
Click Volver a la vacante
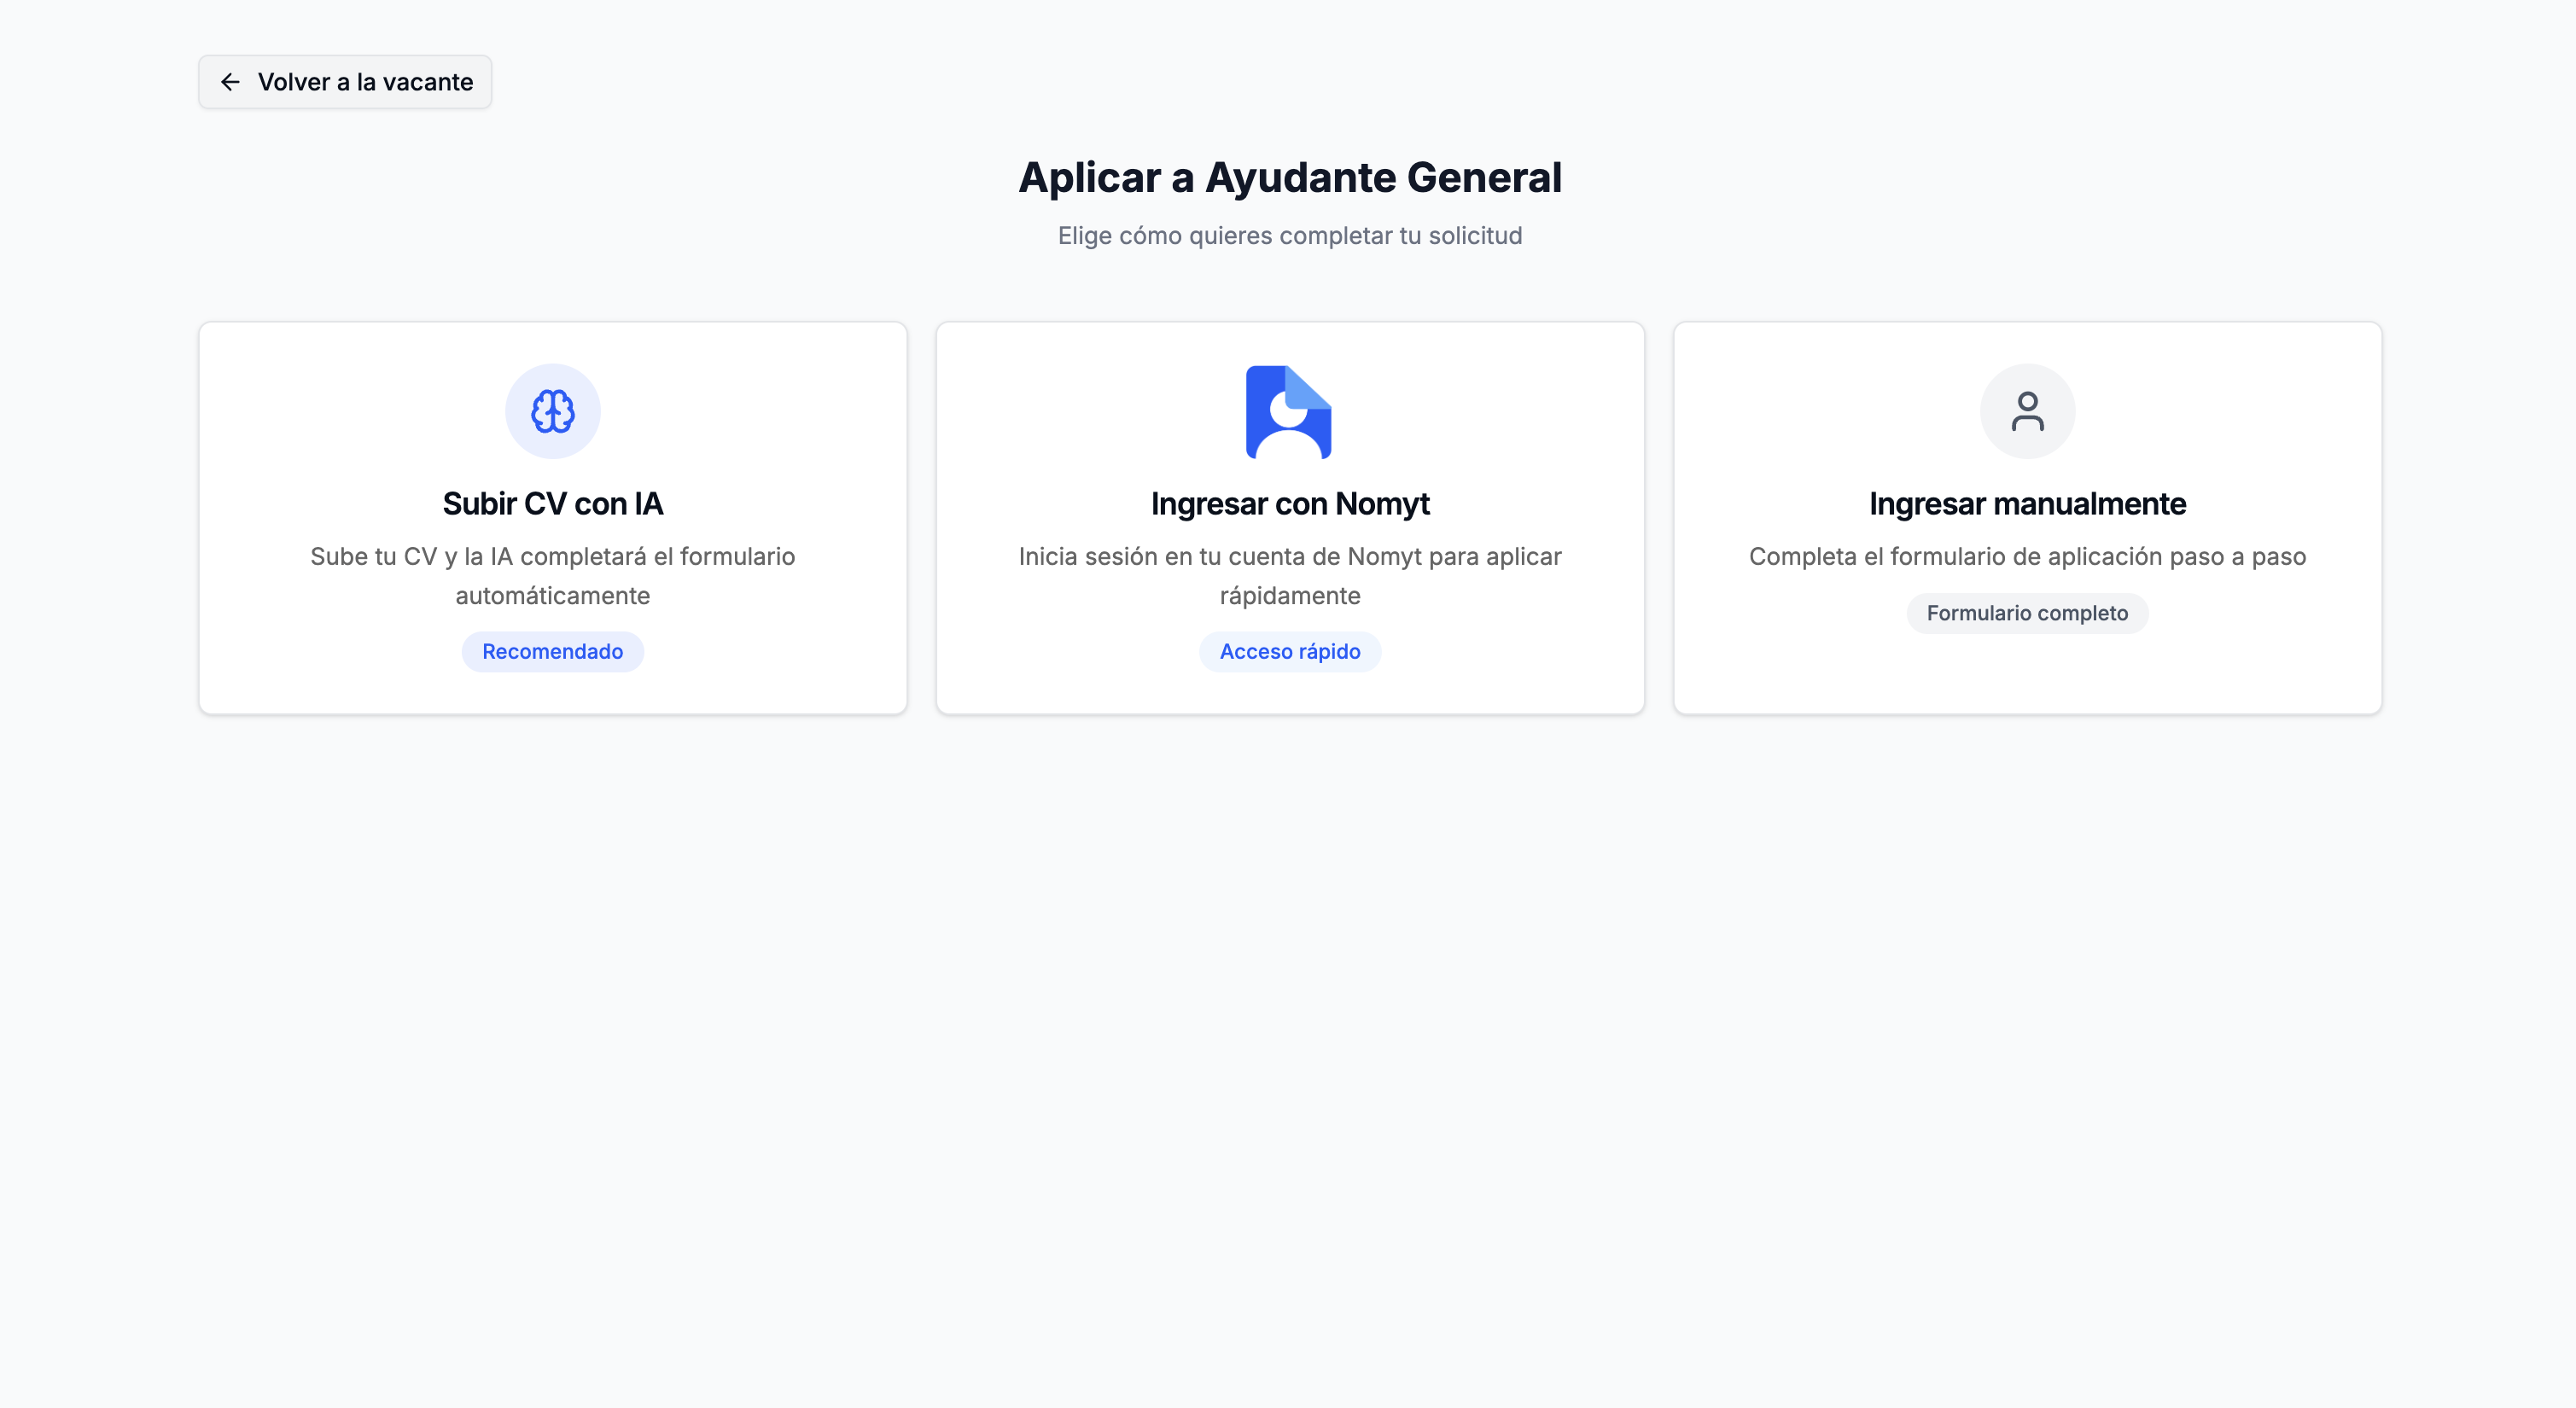pyautogui.click(x=344, y=82)
